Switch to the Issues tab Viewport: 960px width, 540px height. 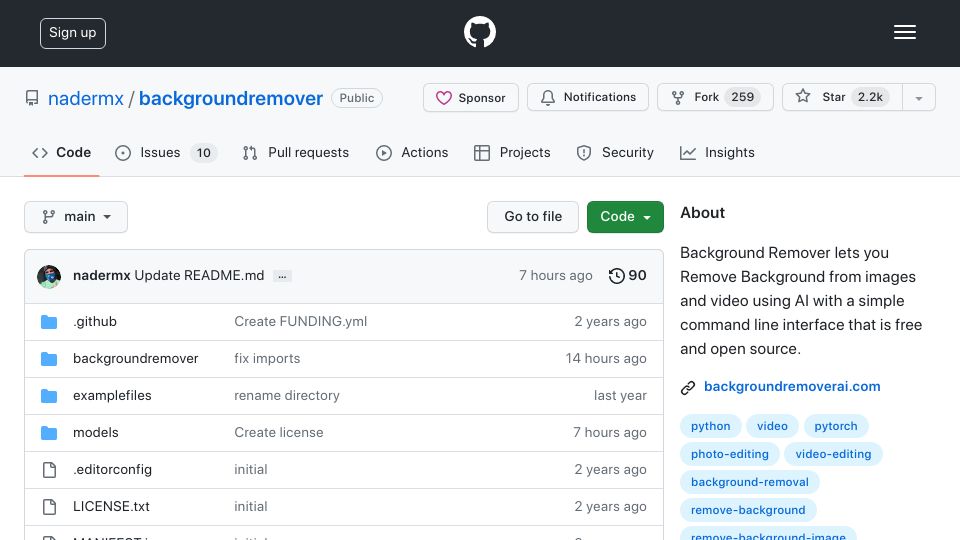pyautogui.click(x=166, y=152)
